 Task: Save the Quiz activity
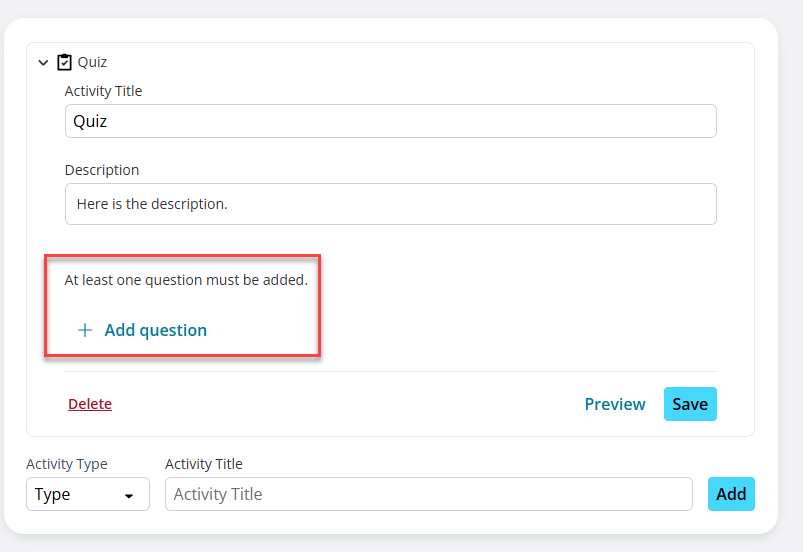pos(690,404)
